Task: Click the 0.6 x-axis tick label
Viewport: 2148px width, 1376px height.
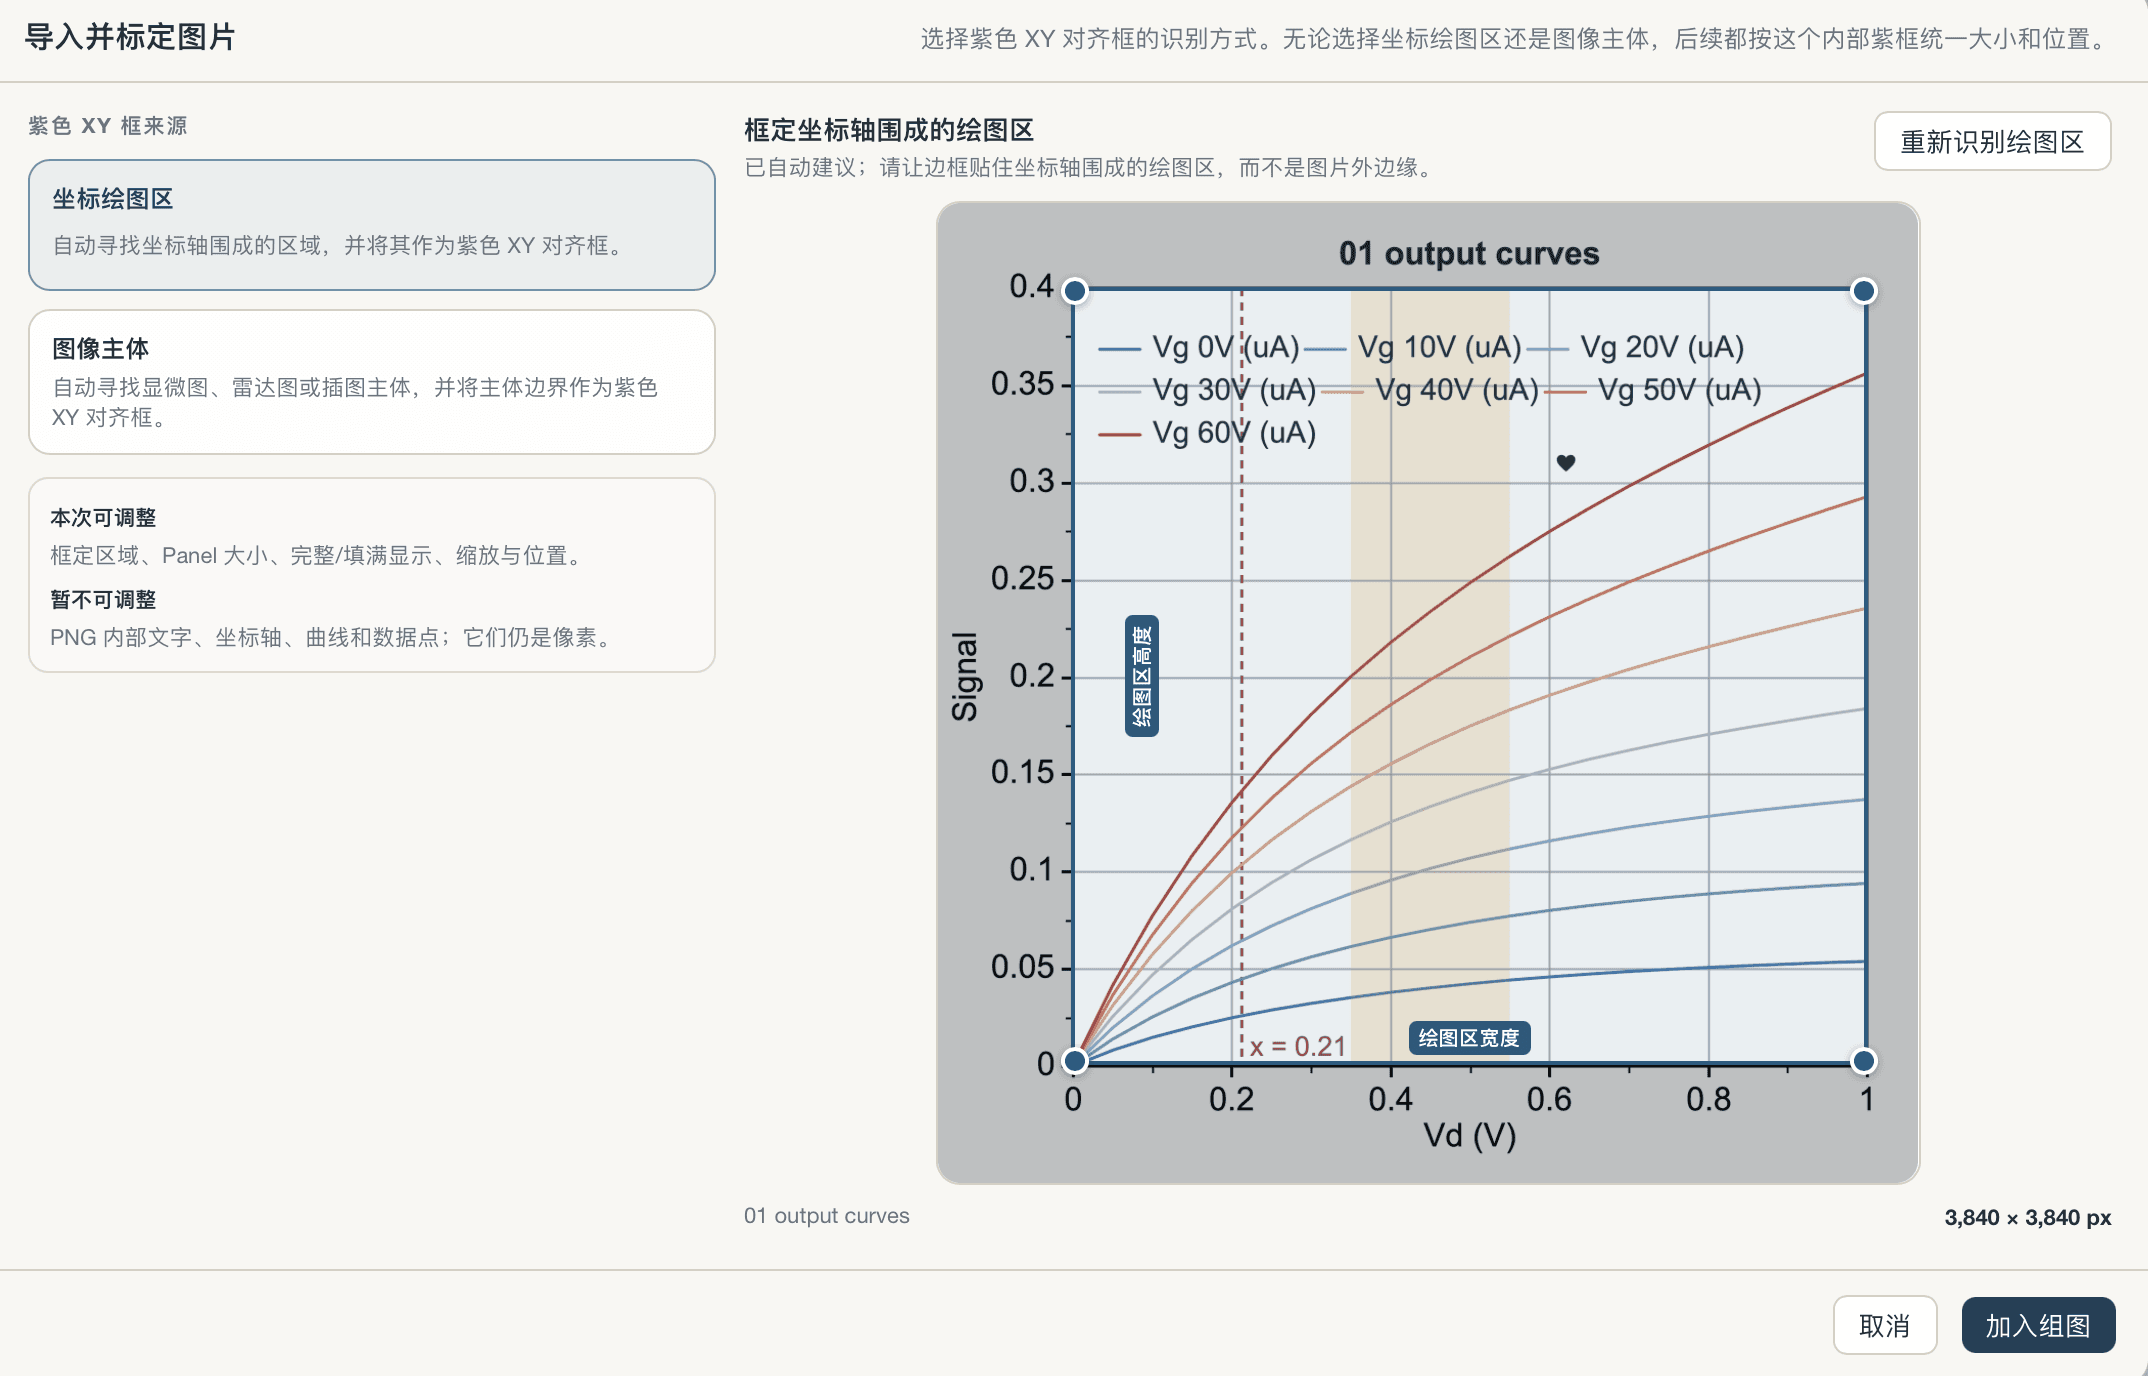Action: click(x=1549, y=1100)
